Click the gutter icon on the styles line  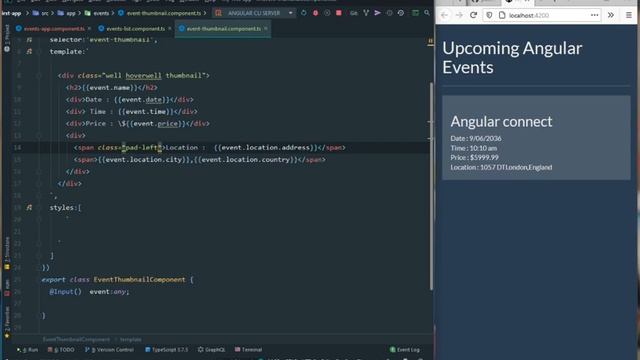[x=29, y=208]
